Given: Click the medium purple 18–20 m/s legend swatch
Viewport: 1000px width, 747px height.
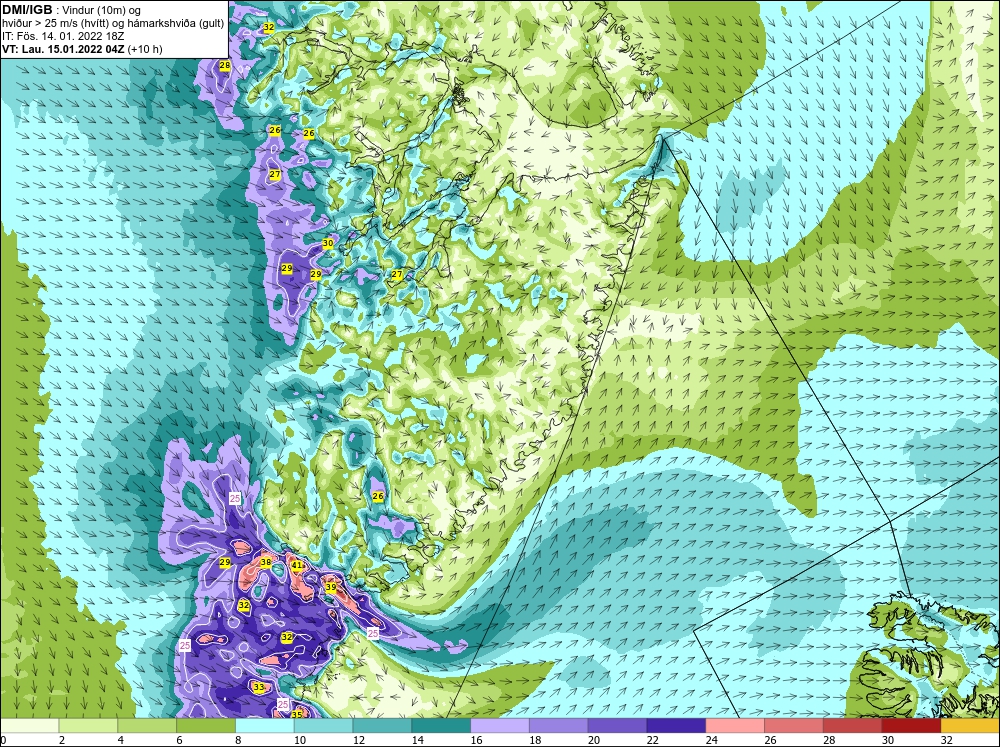Looking at the screenshot, I should pyautogui.click(x=559, y=725).
